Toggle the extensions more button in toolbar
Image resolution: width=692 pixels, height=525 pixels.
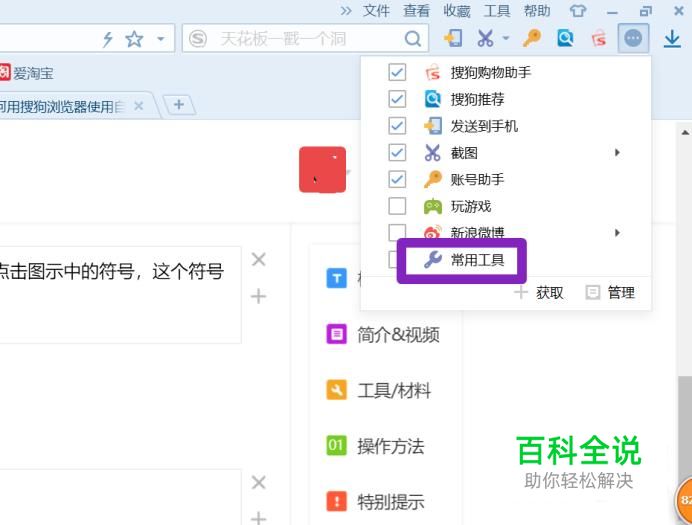(633, 38)
